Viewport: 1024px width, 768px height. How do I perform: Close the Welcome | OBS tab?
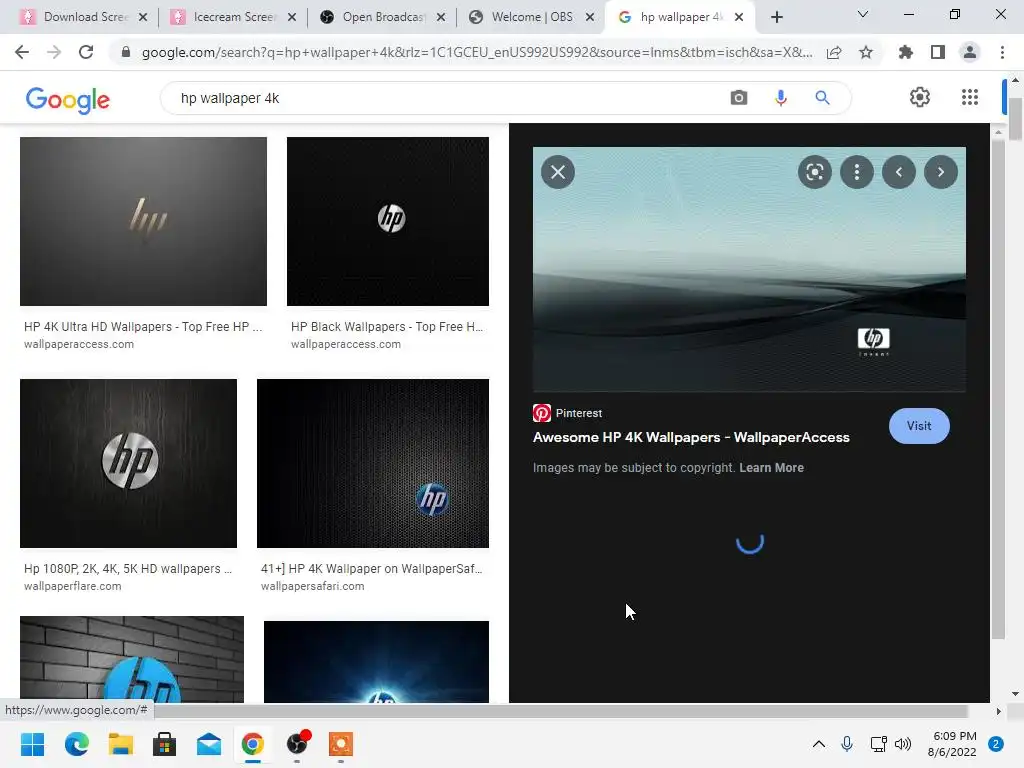click(590, 17)
